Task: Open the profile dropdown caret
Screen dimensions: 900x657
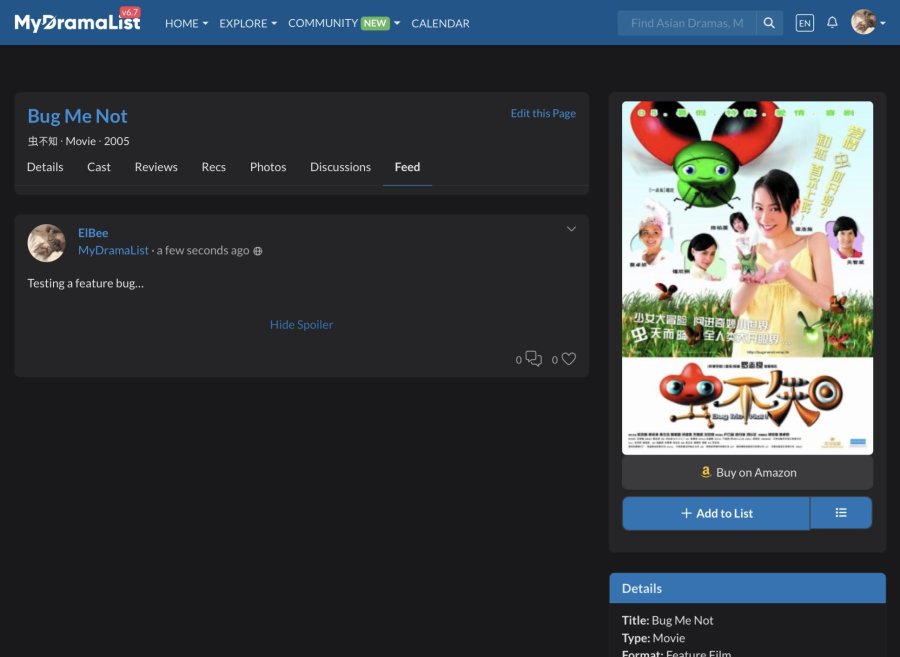Action: pyautogui.click(x=883, y=24)
